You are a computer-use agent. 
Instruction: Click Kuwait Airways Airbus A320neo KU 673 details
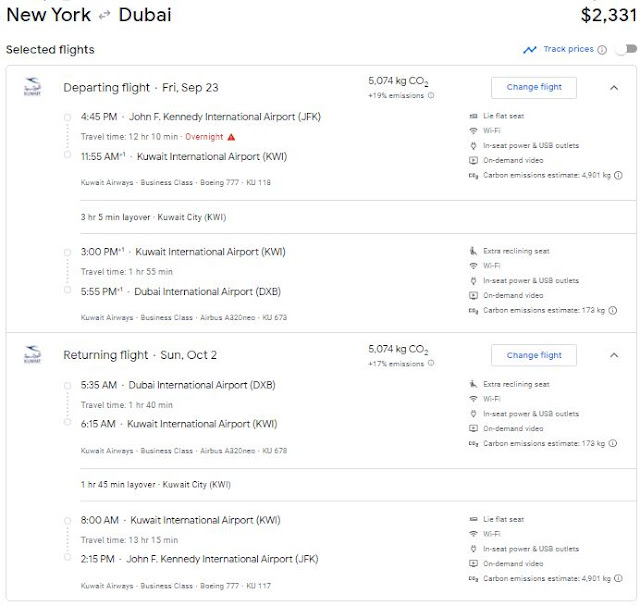184,318
